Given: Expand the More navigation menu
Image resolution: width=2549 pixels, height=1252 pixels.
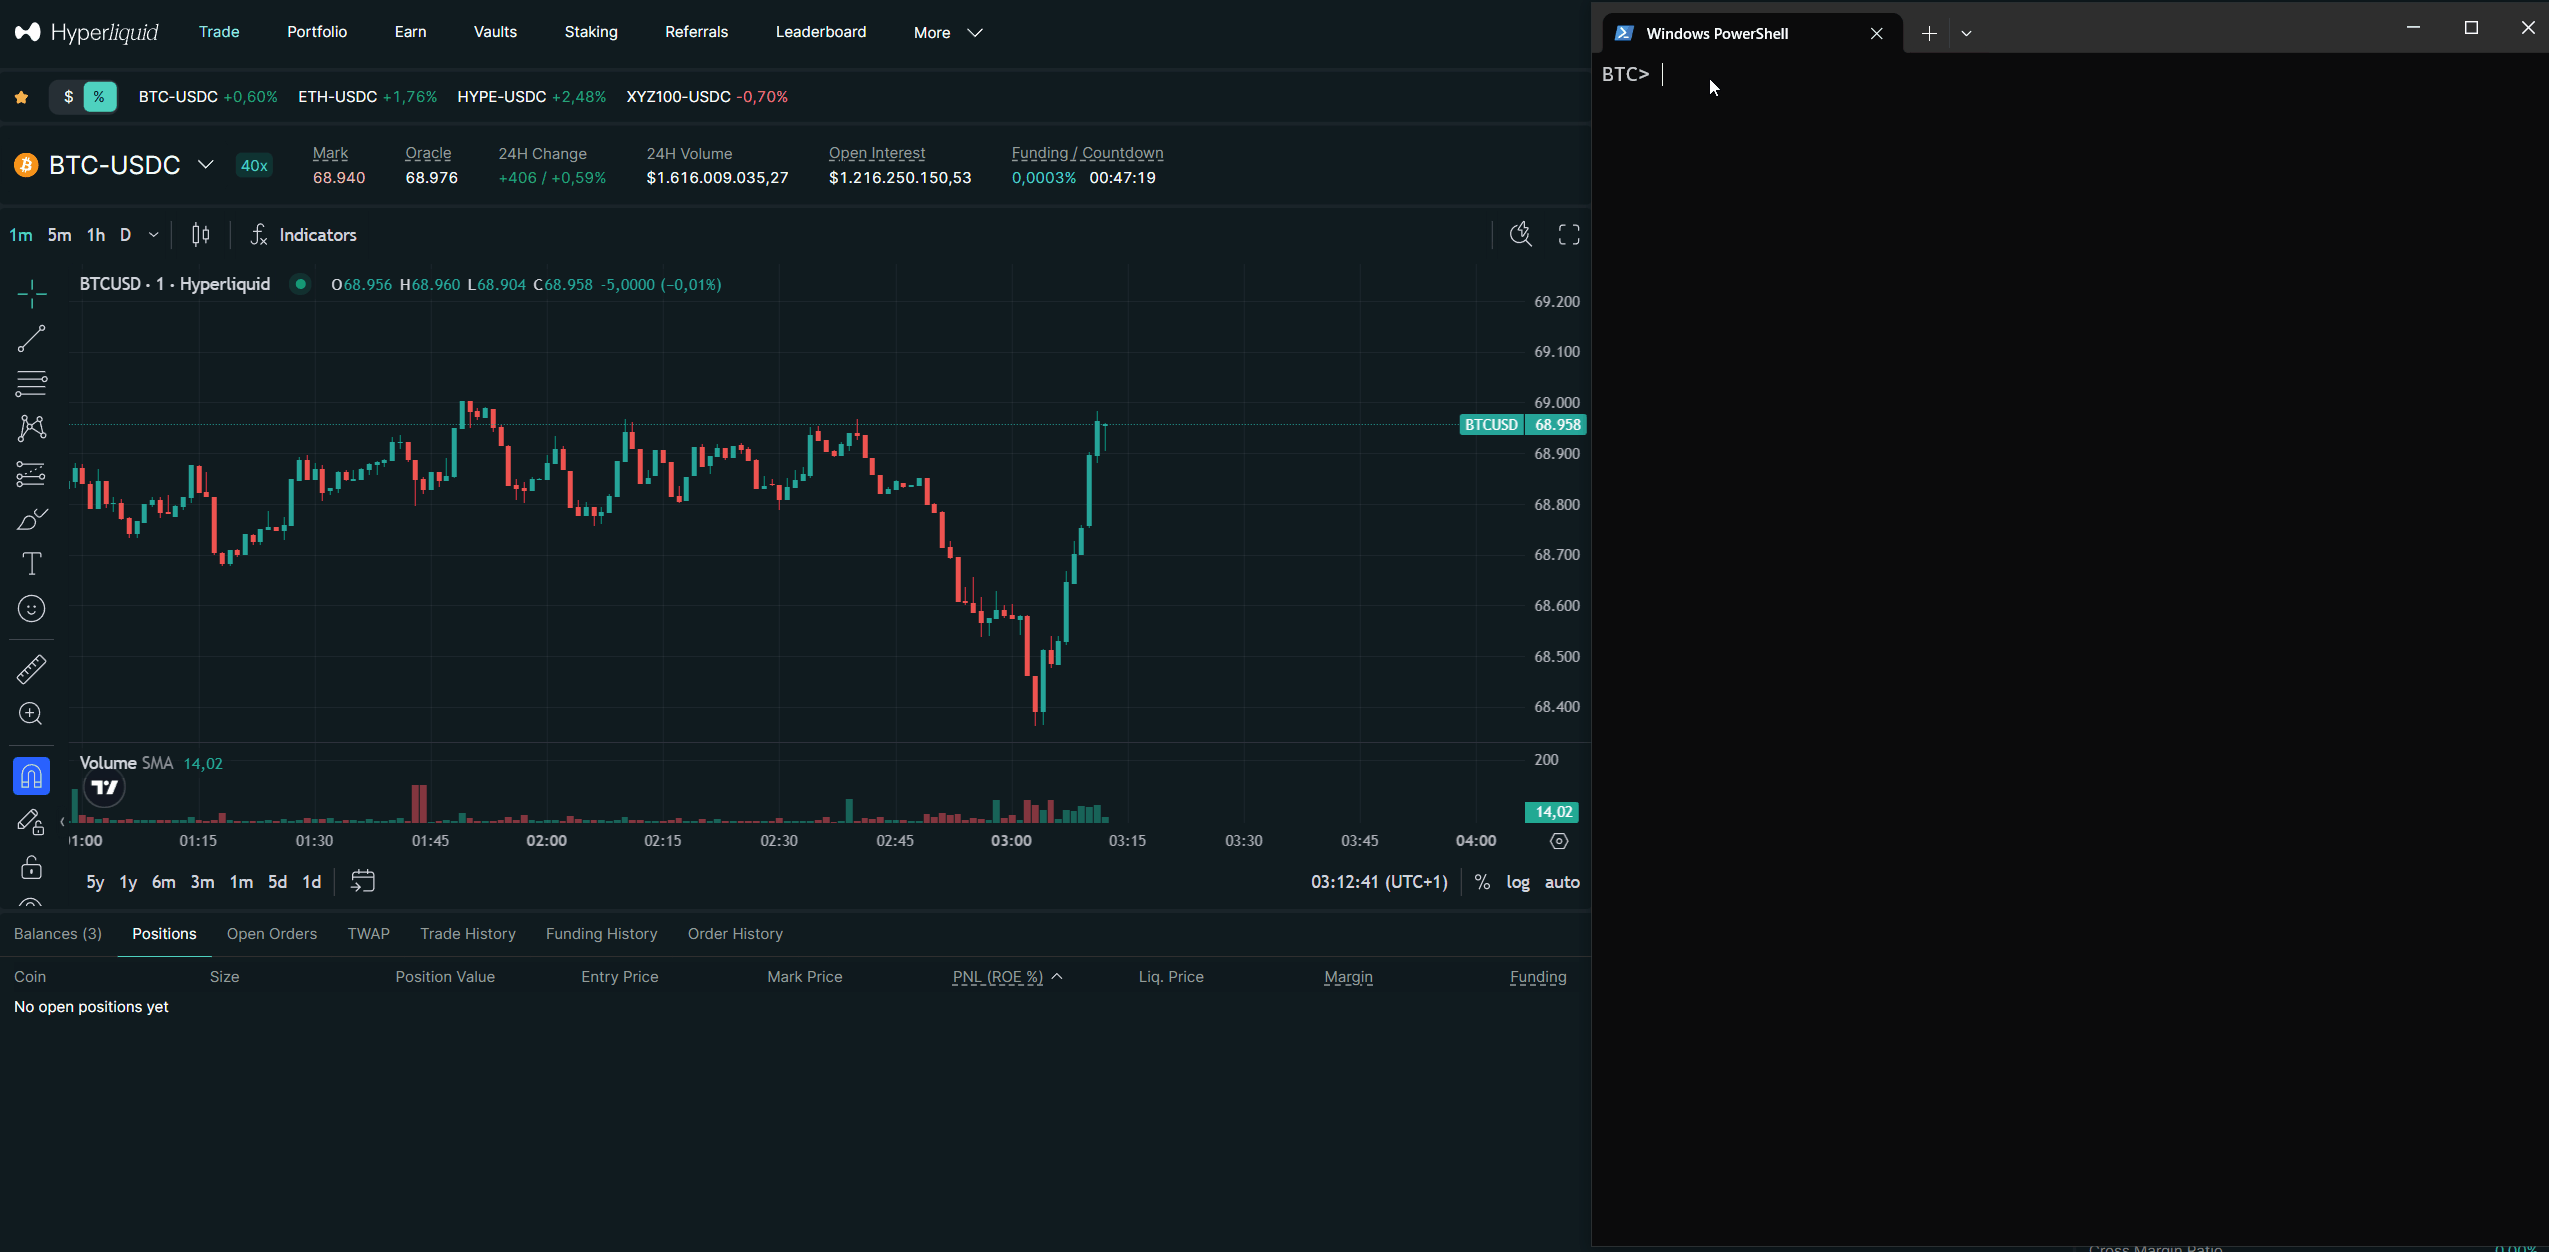Looking at the screenshot, I should (x=946, y=32).
